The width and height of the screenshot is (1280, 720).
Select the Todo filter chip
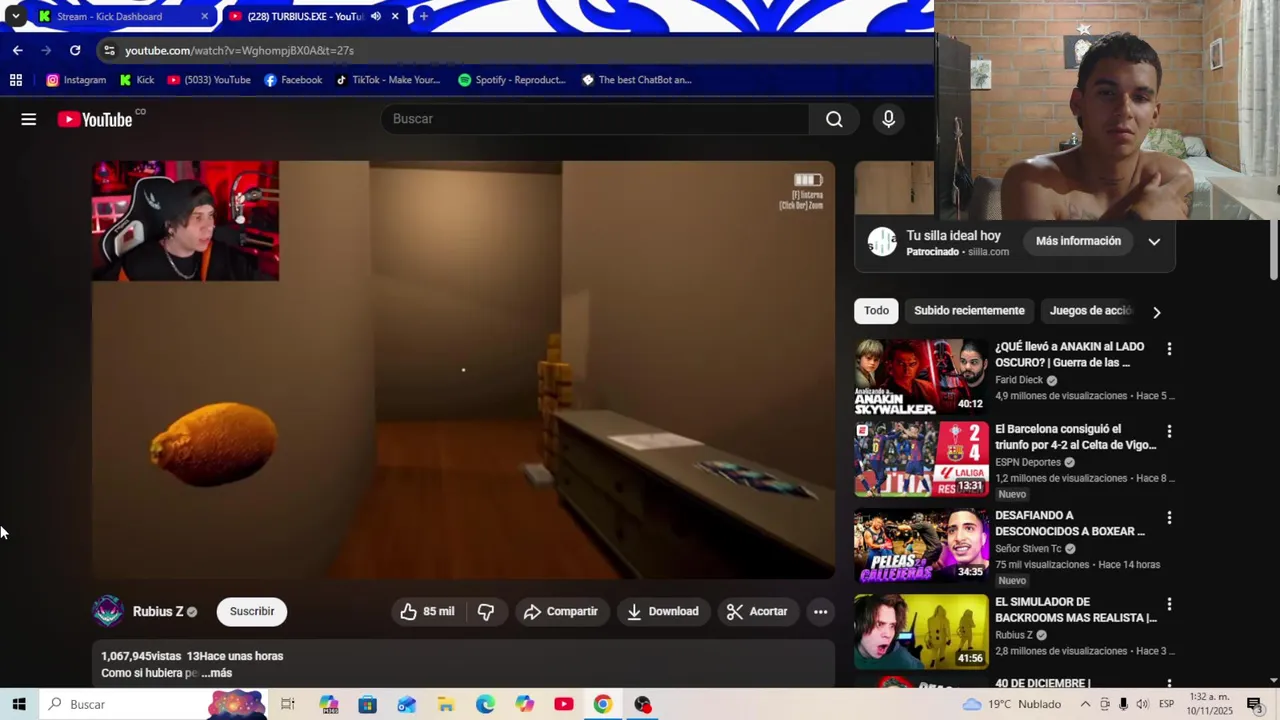(876, 311)
